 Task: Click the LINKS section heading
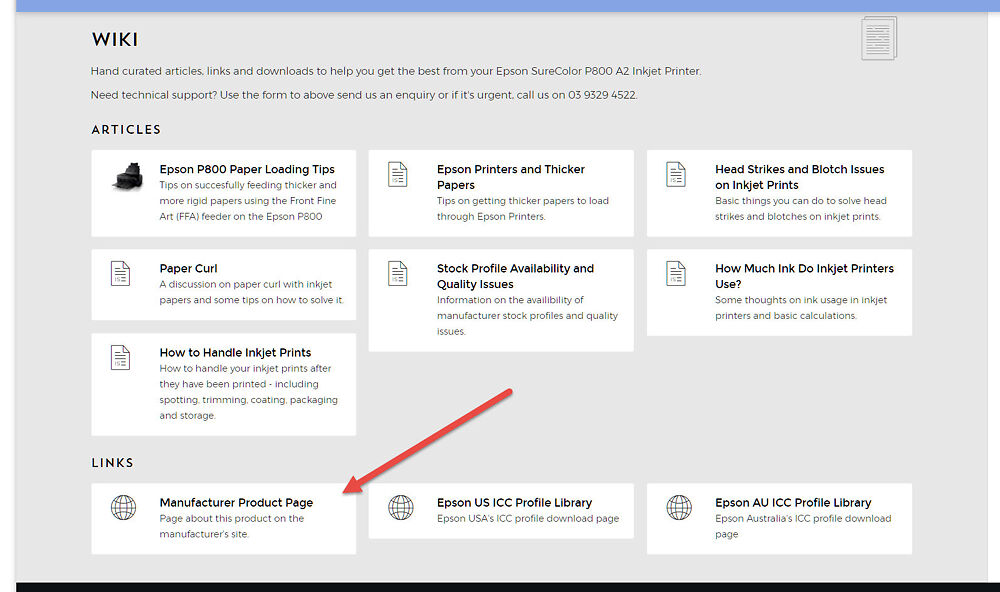point(112,462)
